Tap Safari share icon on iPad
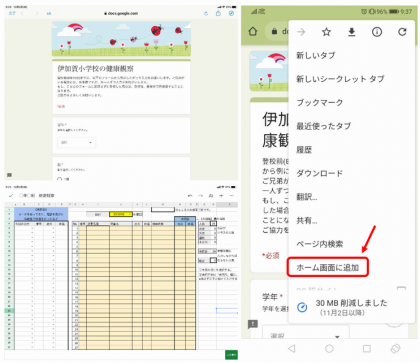The width and height of the screenshot is (420, 363). (x=218, y=13)
